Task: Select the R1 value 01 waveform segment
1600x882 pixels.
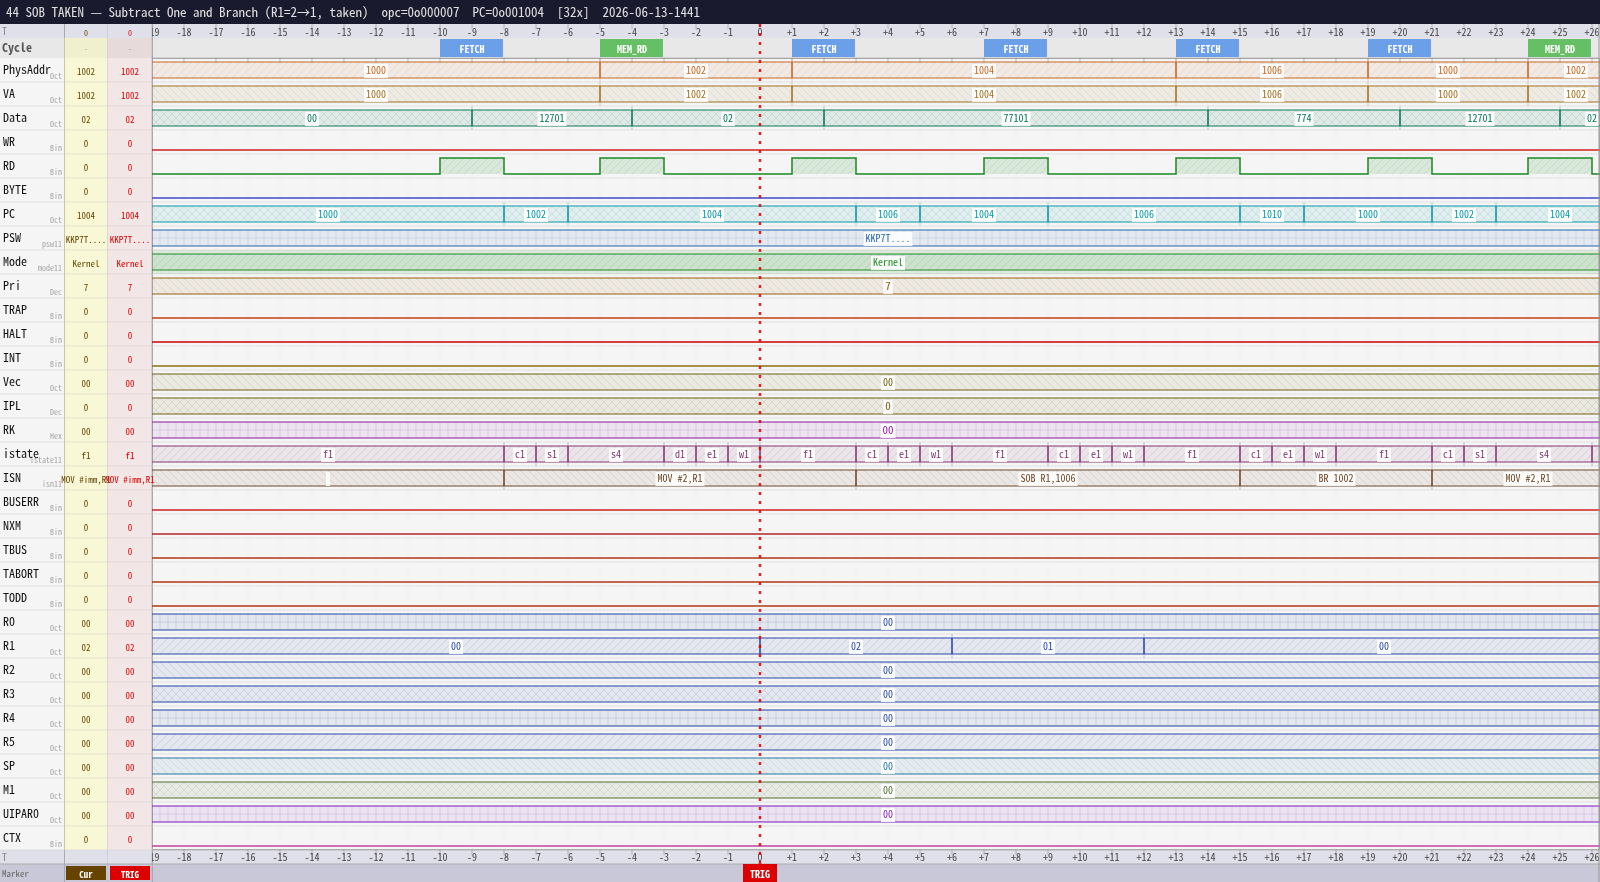Action: (1048, 647)
